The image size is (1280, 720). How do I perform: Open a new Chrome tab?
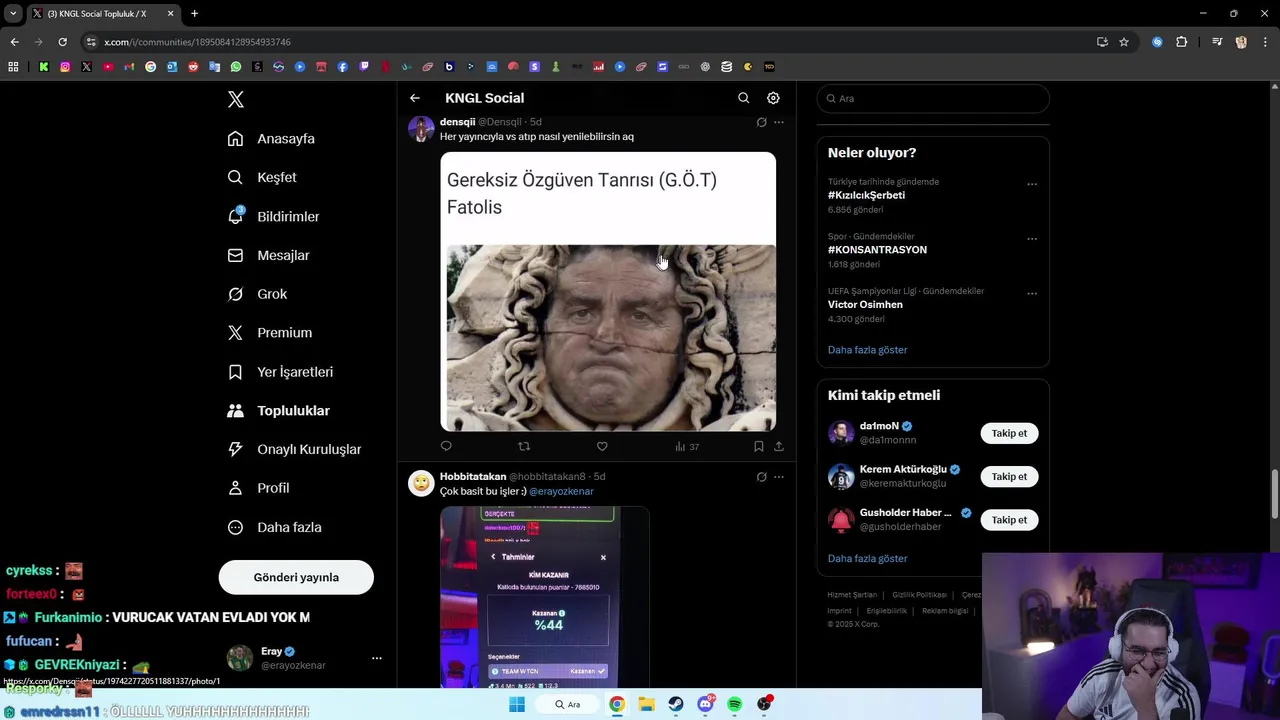(x=194, y=14)
